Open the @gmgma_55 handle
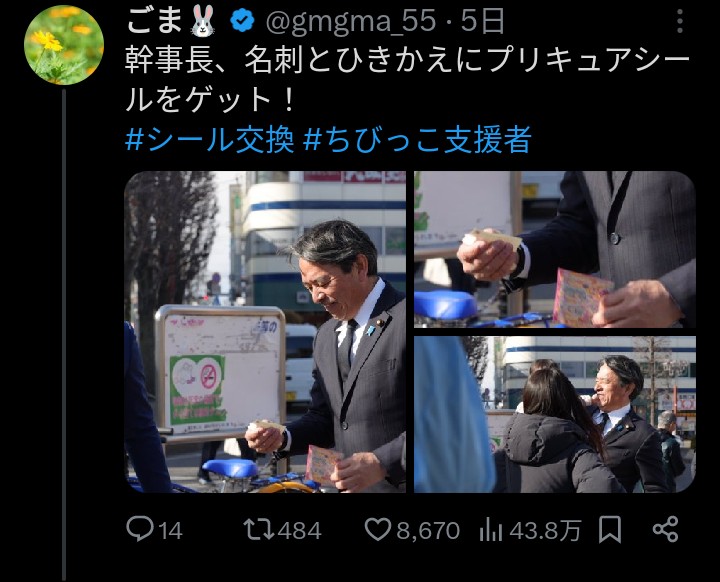Image resolution: width=720 pixels, height=582 pixels. coord(351,21)
